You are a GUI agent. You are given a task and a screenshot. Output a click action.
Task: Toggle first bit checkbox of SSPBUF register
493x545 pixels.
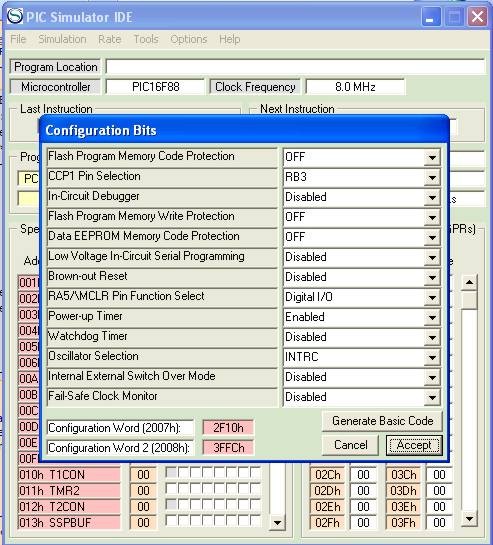coord(171,521)
